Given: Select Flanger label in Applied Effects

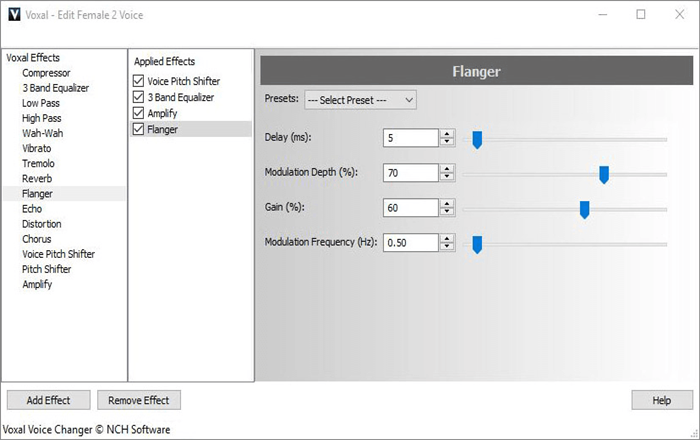Looking at the screenshot, I should pyautogui.click(x=162, y=129).
